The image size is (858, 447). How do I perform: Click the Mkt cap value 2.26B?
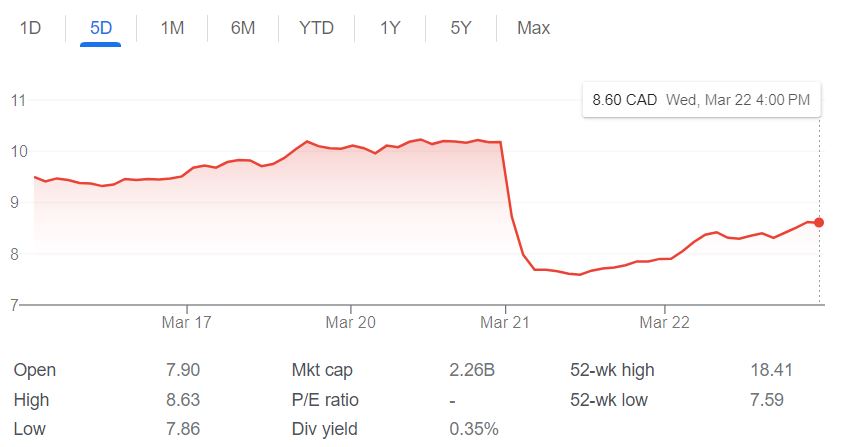click(x=472, y=370)
